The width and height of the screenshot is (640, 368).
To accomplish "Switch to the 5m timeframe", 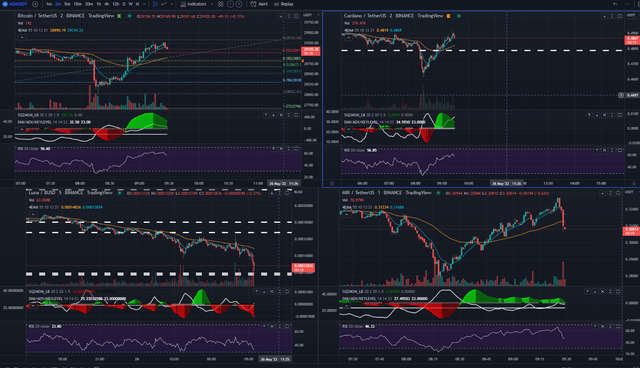I will click(67, 4).
